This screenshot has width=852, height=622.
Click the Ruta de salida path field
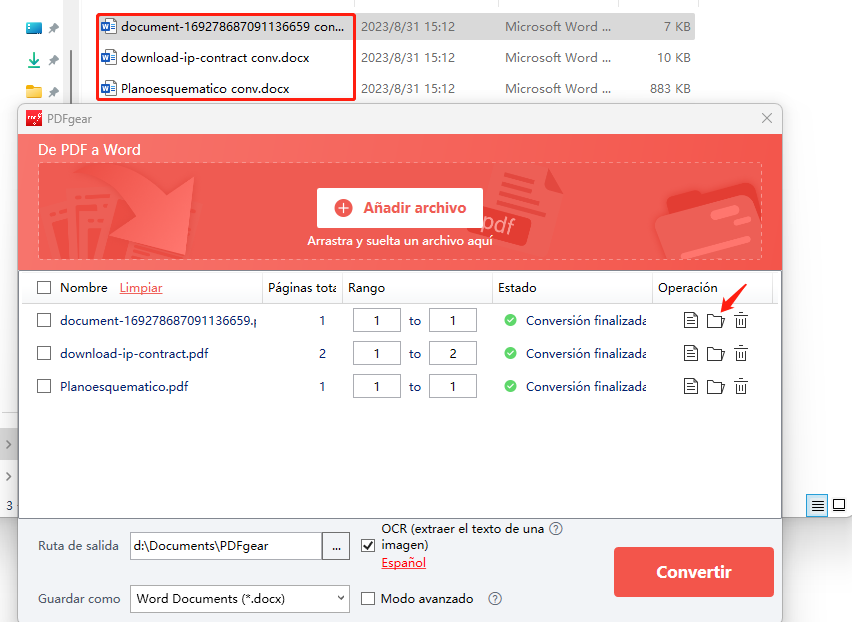pos(226,546)
